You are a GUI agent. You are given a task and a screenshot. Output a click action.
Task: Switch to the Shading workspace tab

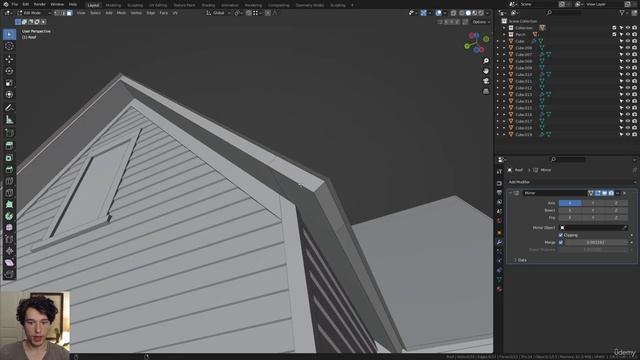[208, 5]
